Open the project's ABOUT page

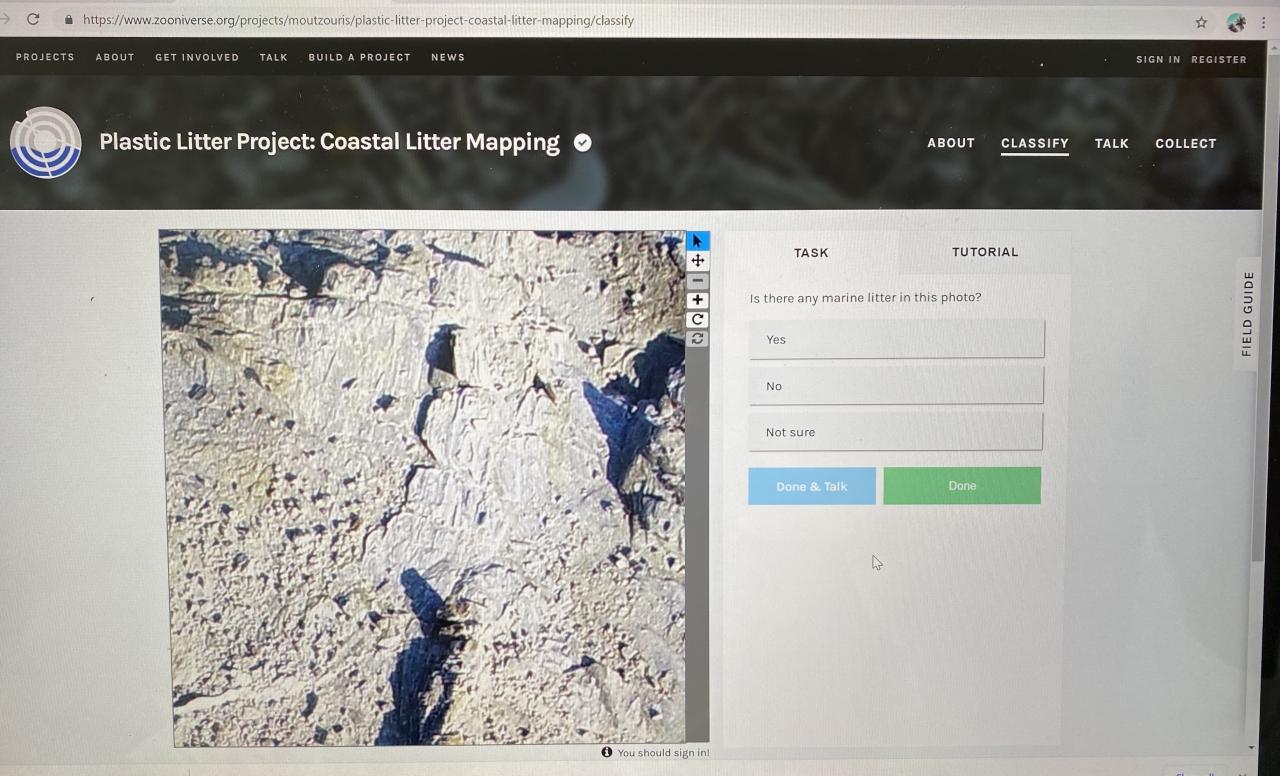951,143
